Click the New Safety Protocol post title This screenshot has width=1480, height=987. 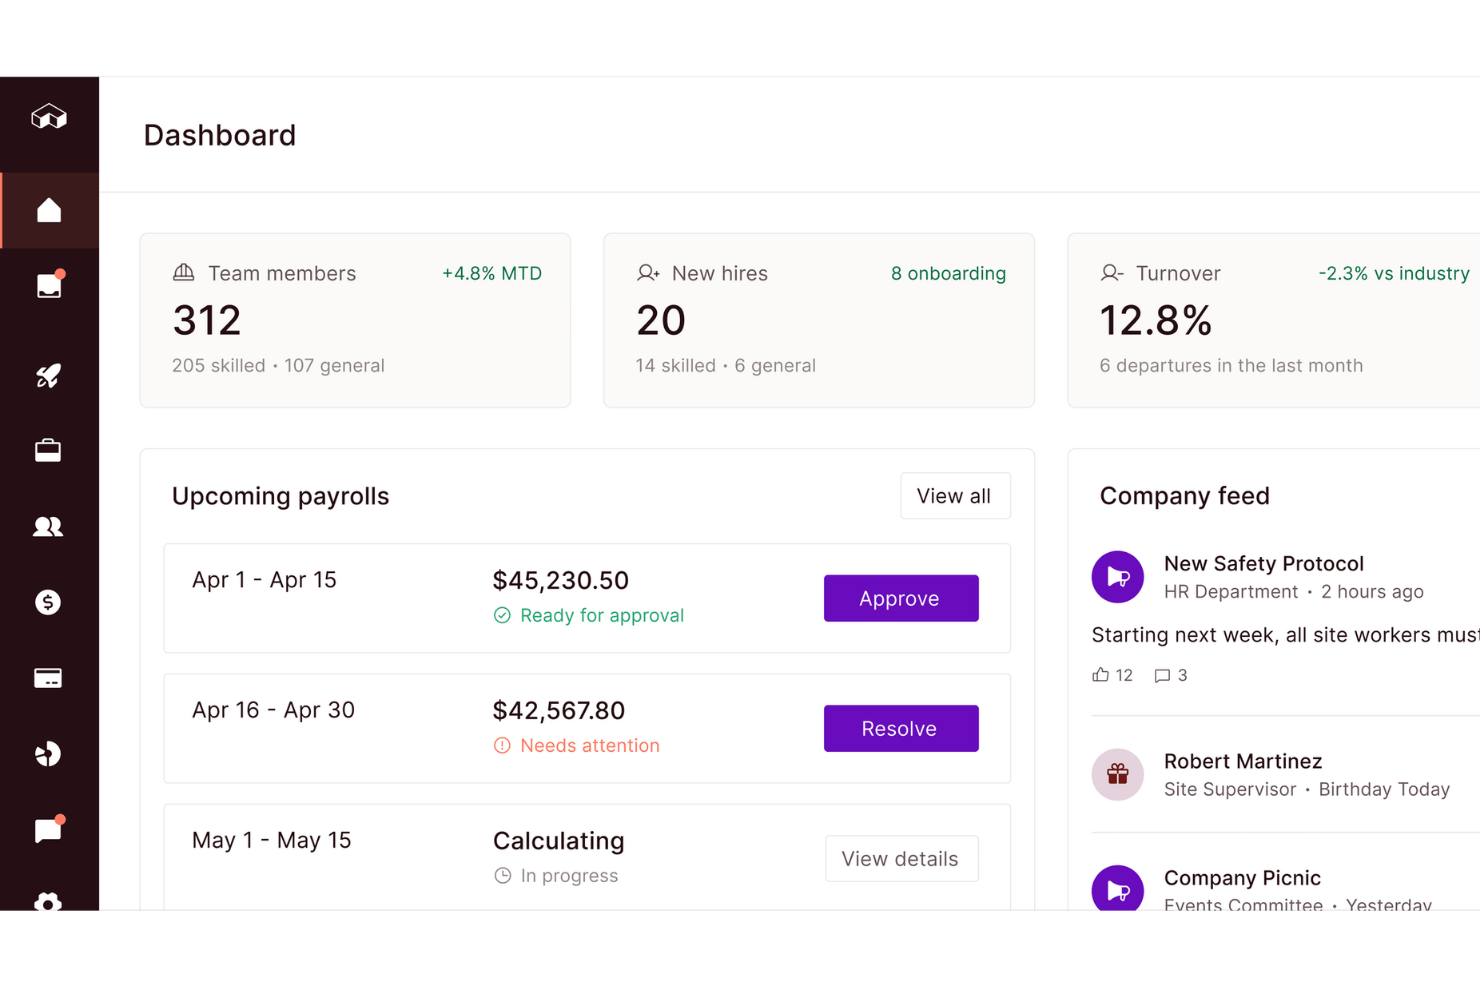(x=1264, y=564)
